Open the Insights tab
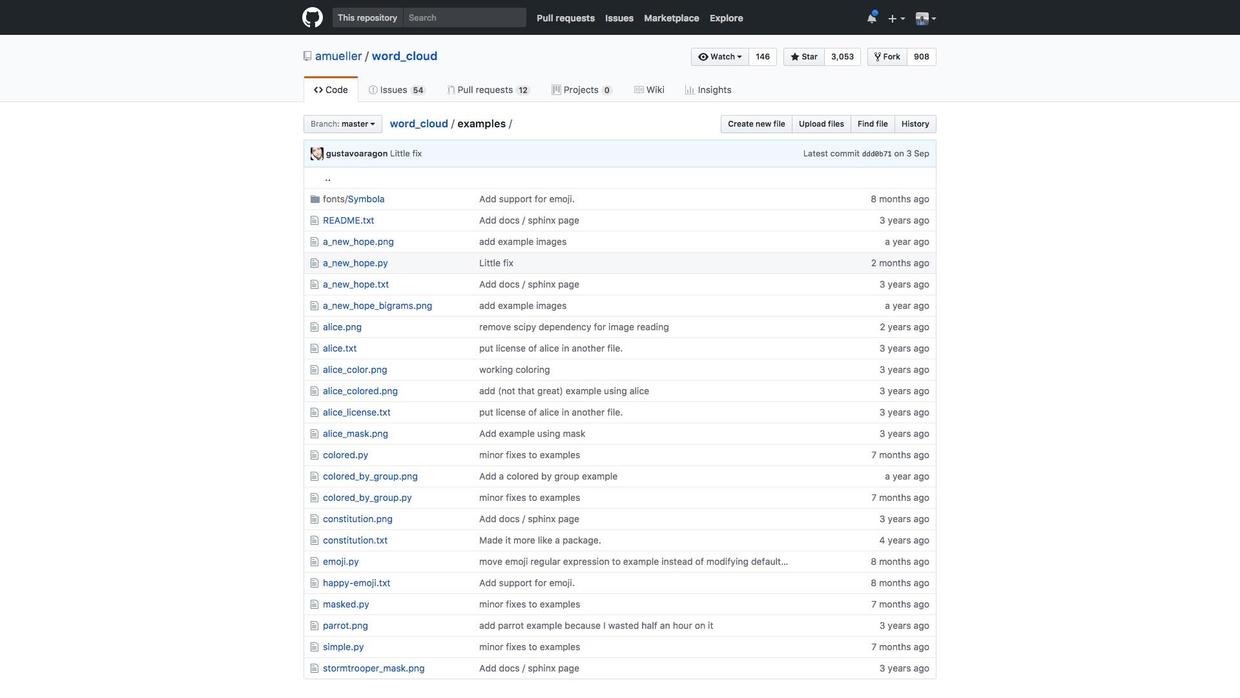This screenshot has width=1240, height=698. pos(708,90)
